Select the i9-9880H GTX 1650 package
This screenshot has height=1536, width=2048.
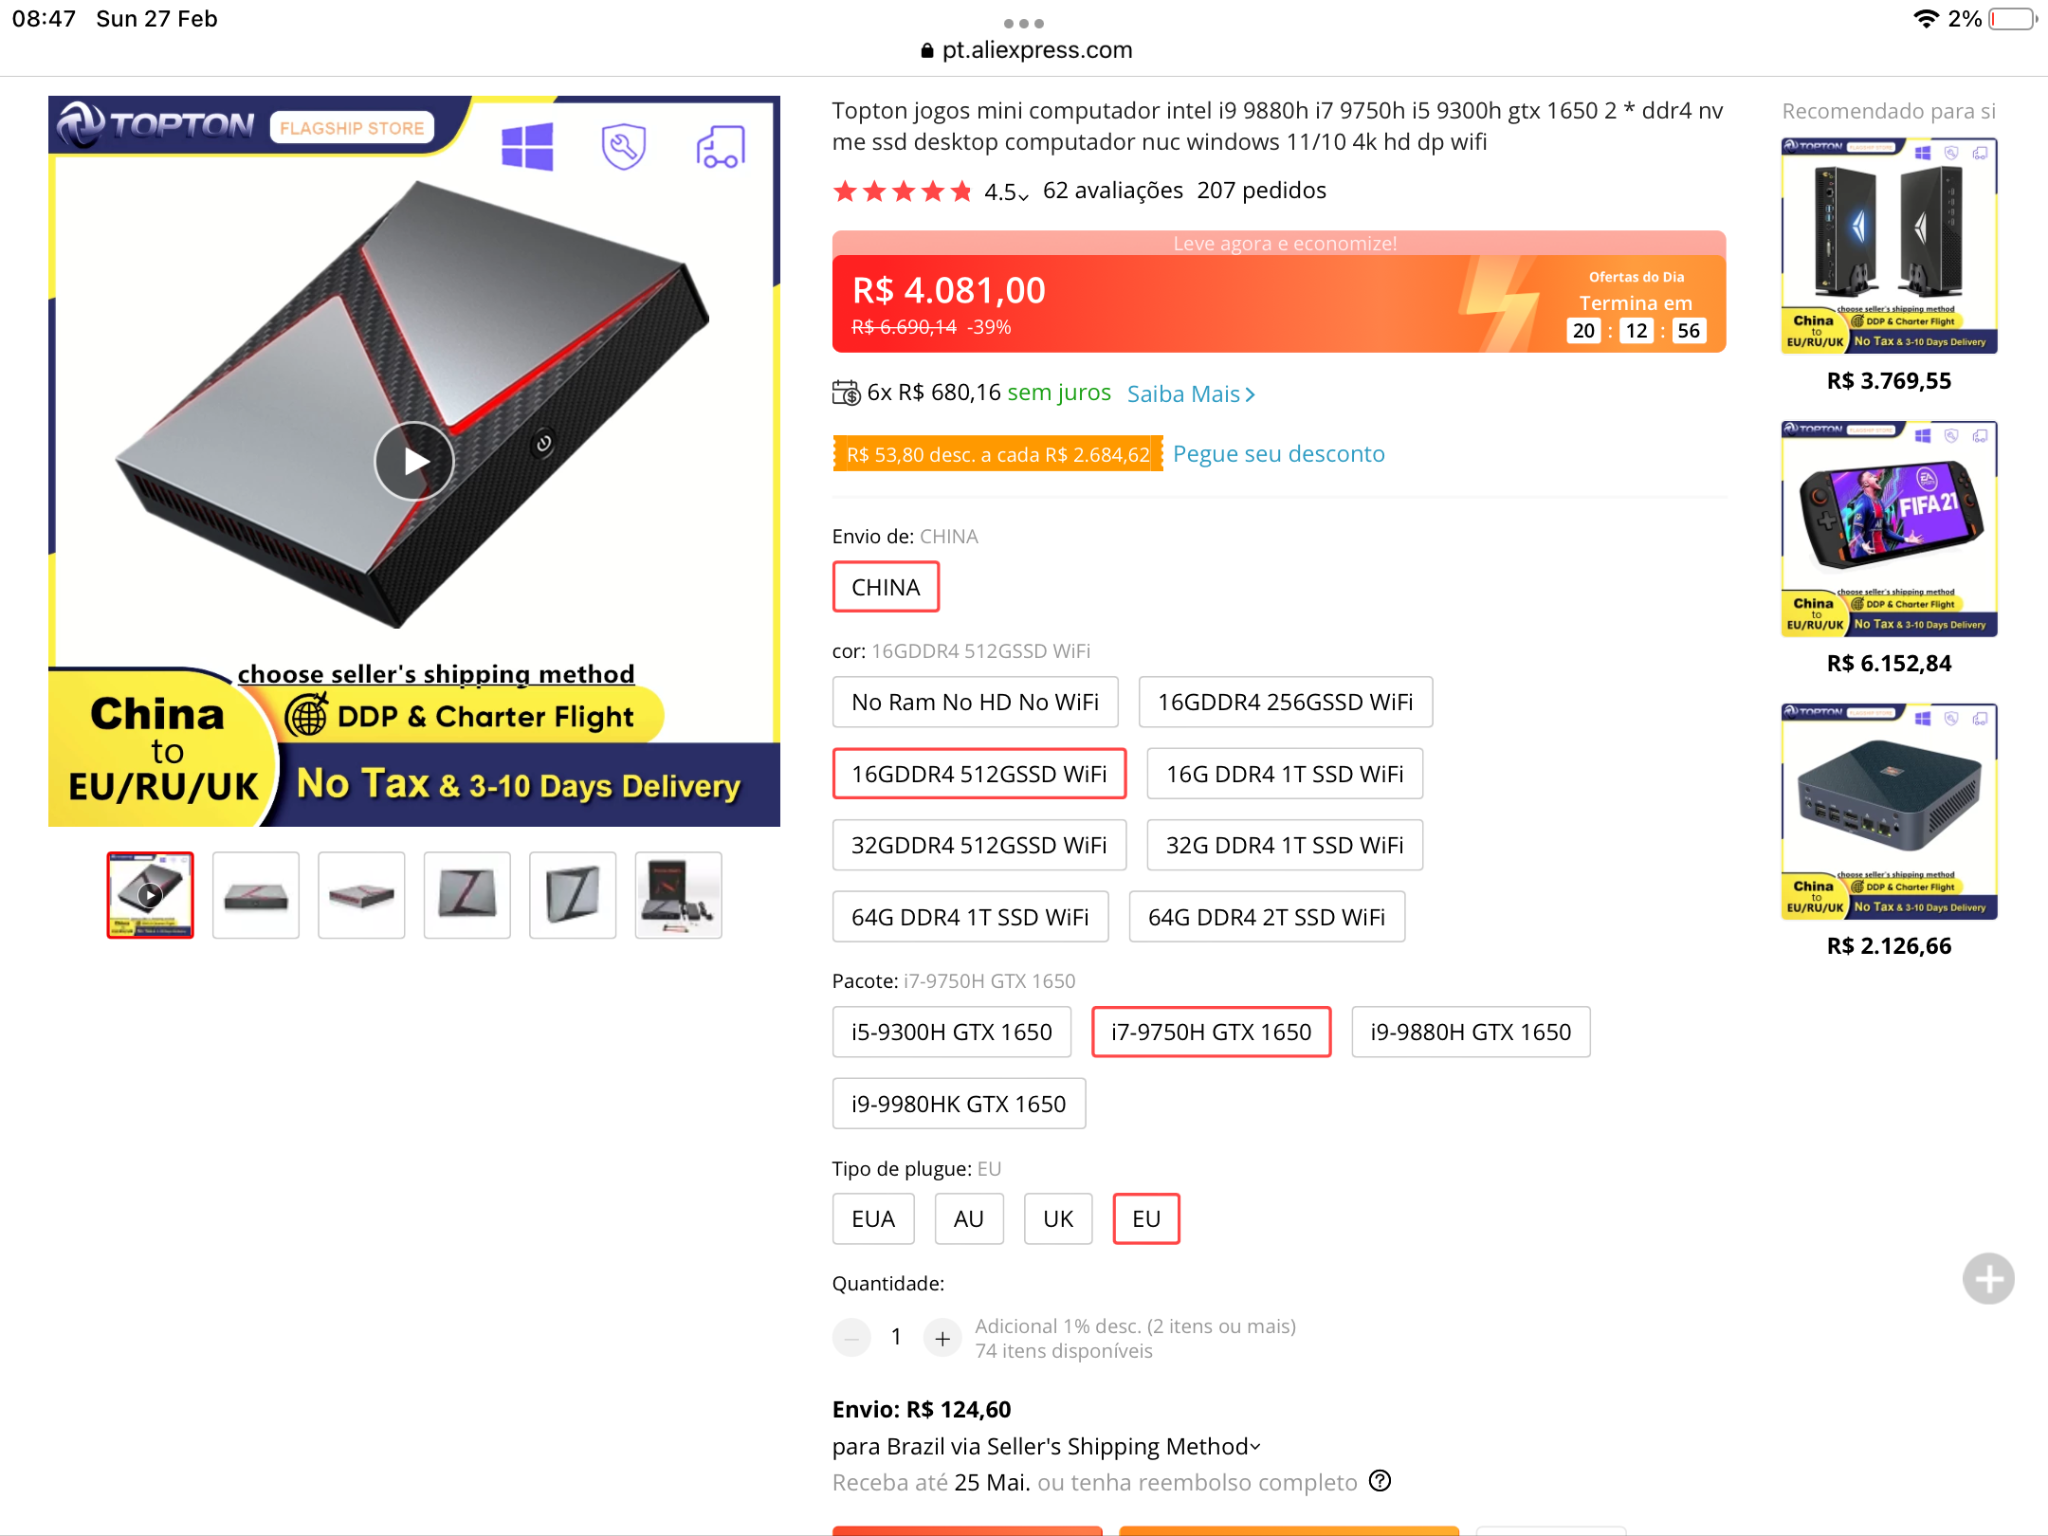tap(1470, 1032)
